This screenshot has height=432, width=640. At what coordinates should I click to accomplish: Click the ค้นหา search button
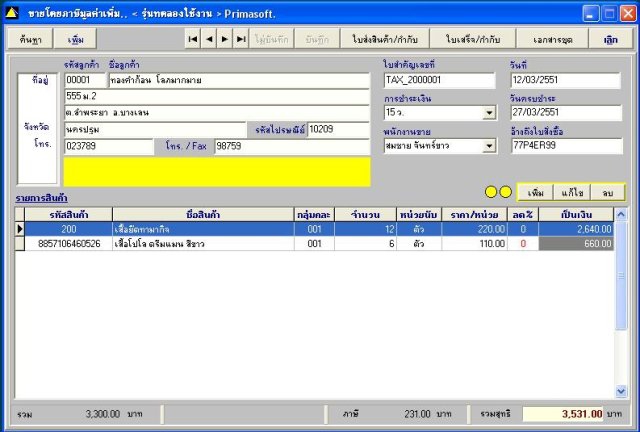(x=30, y=39)
